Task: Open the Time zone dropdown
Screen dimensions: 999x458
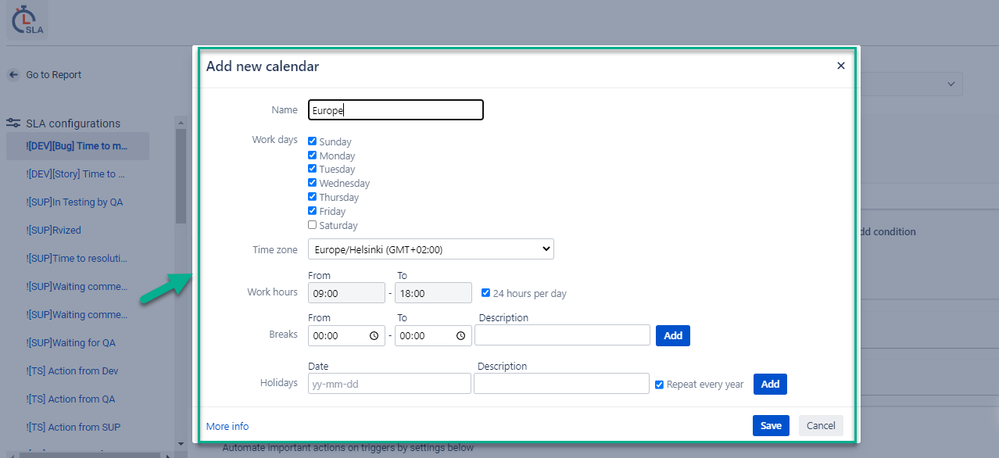Action: pos(431,249)
